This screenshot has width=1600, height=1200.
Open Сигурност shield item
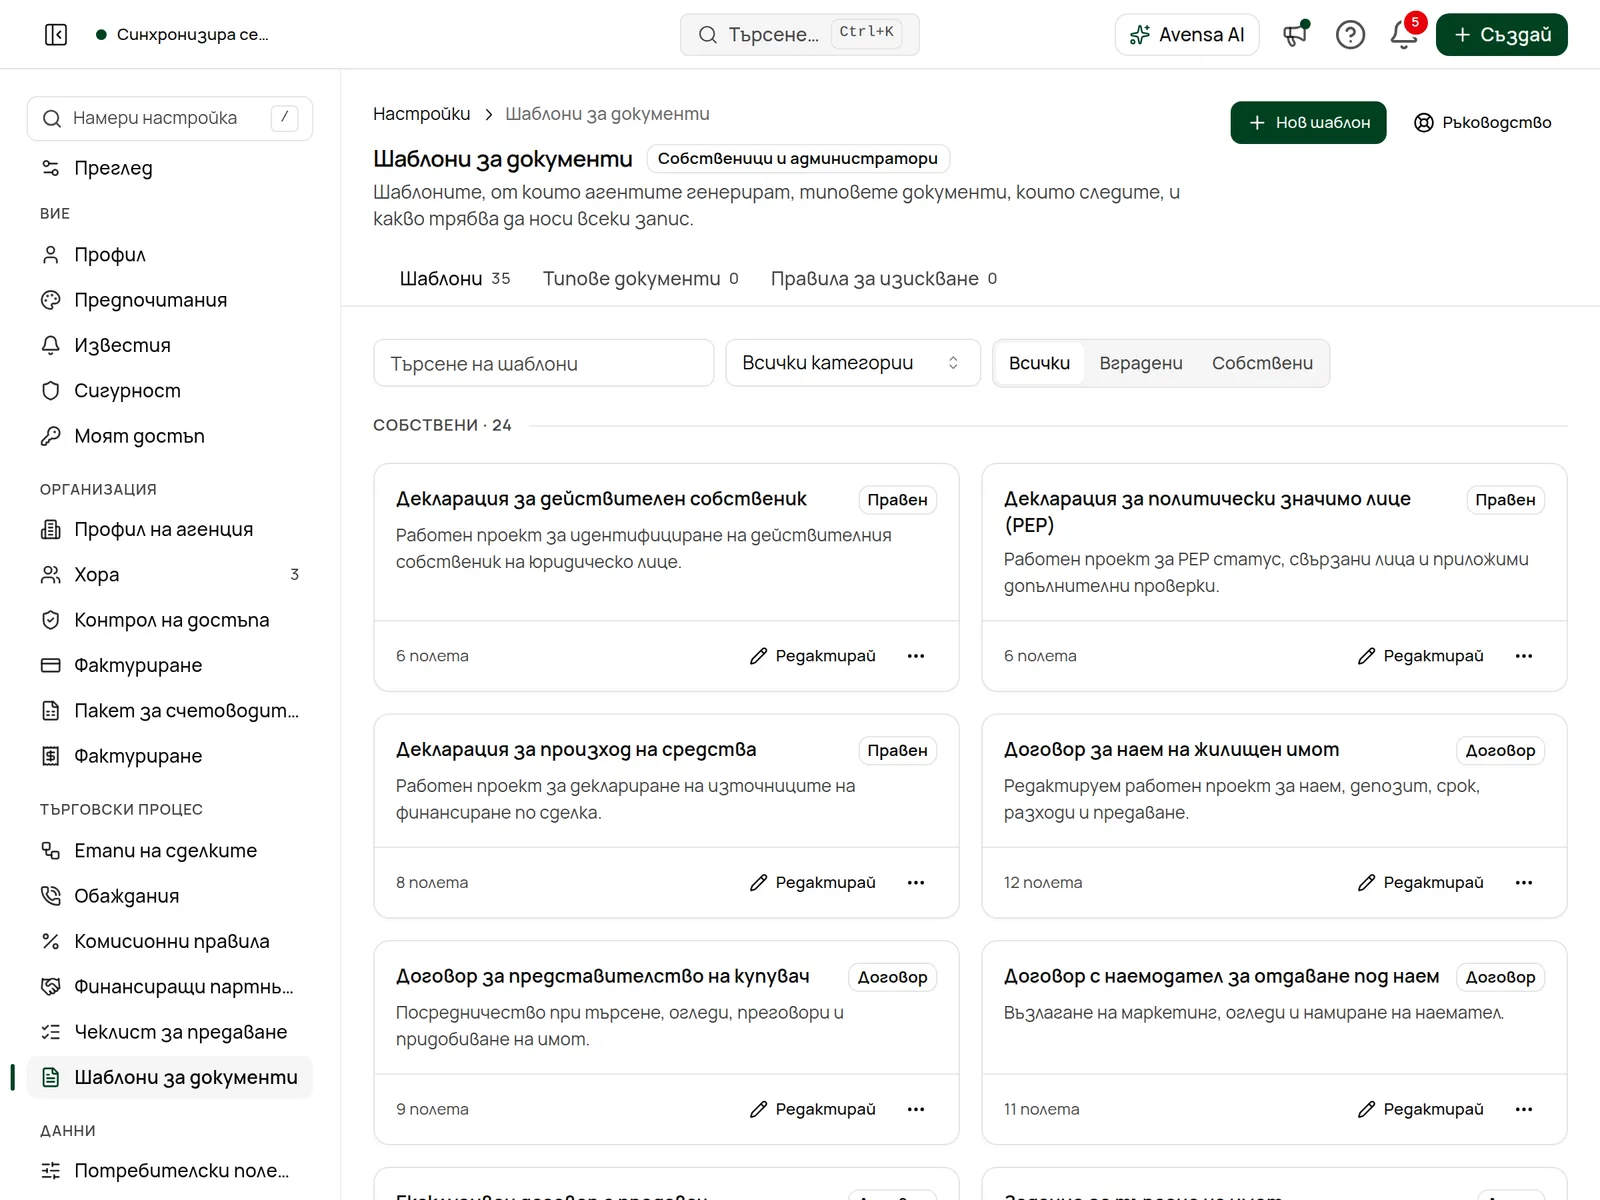click(170, 390)
